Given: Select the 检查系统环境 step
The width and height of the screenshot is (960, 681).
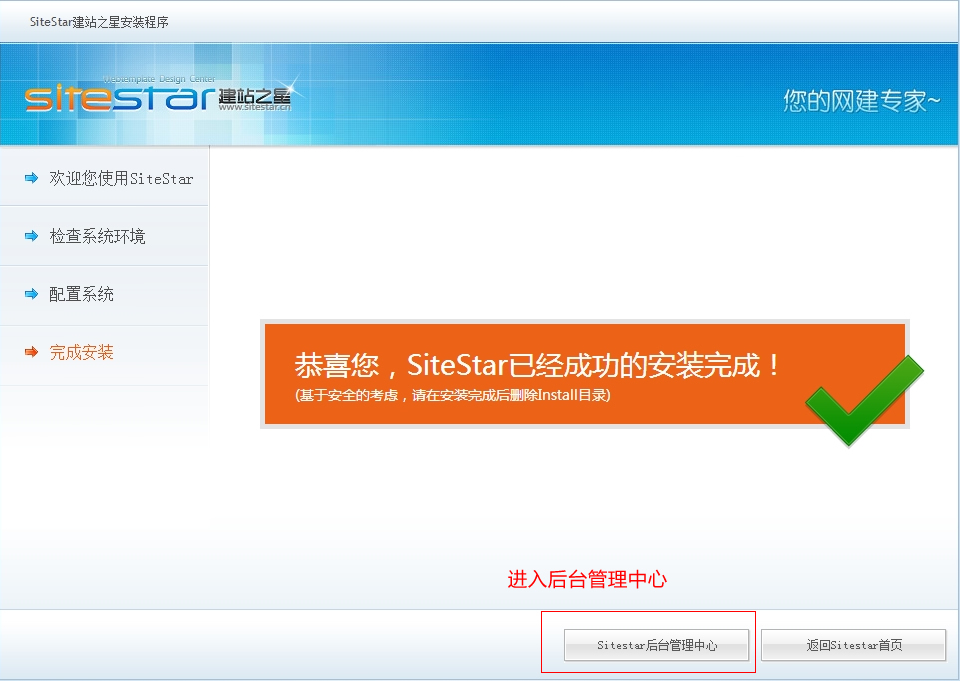Looking at the screenshot, I should point(97,236).
